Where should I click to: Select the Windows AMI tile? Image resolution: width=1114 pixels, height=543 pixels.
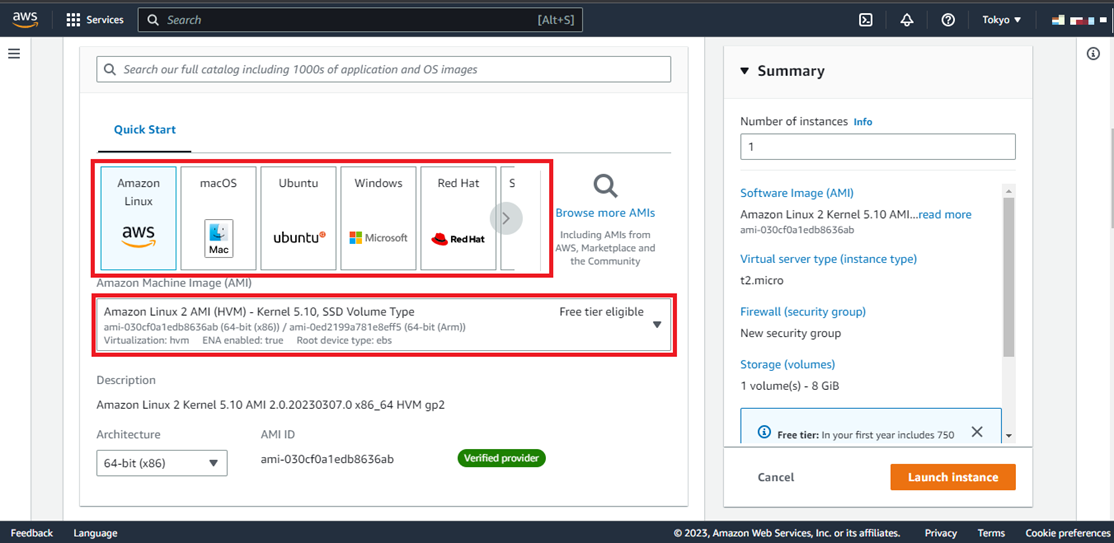[x=378, y=218]
